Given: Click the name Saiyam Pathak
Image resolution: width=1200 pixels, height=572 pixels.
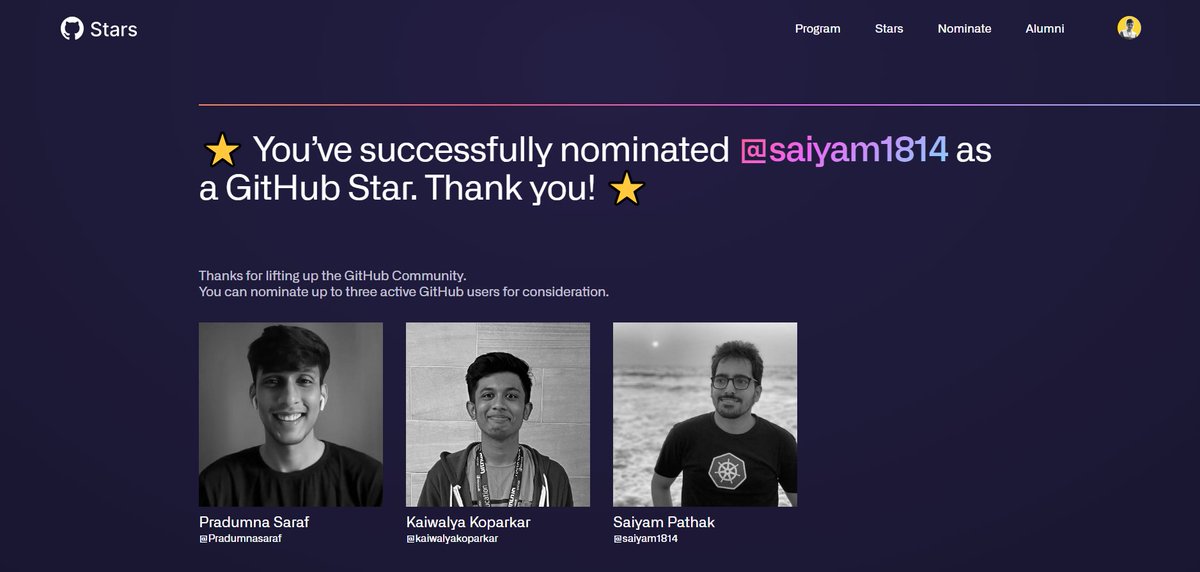Looking at the screenshot, I should click(x=664, y=522).
